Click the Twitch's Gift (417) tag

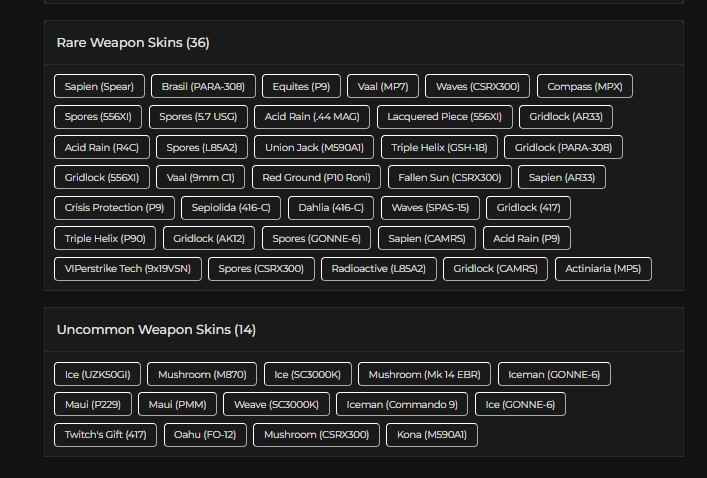[x=105, y=435]
